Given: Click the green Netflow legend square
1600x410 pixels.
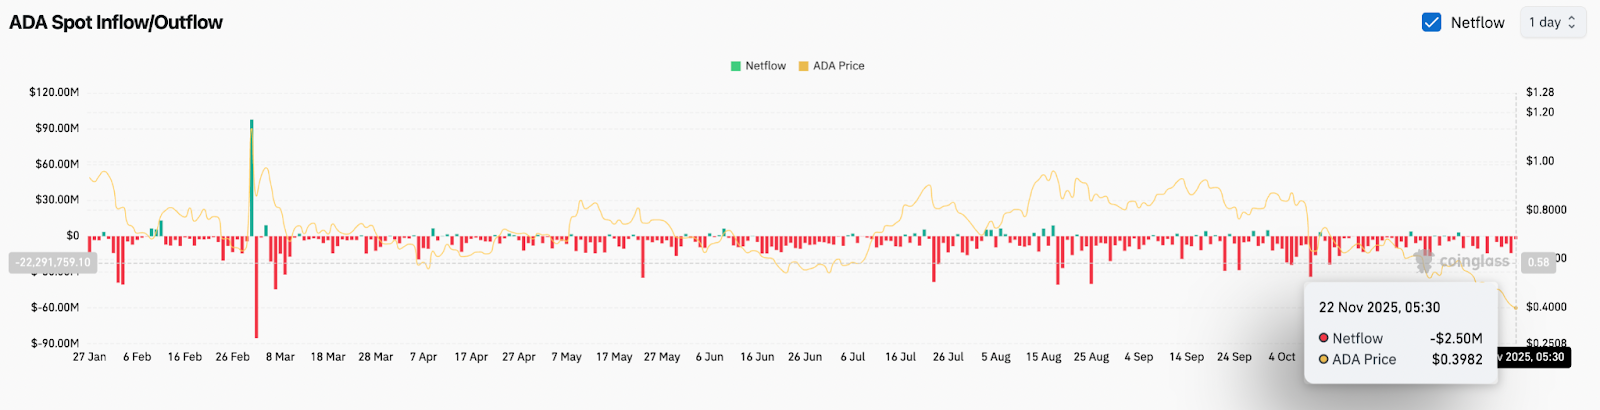Looking at the screenshot, I should [x=736, y=66].
